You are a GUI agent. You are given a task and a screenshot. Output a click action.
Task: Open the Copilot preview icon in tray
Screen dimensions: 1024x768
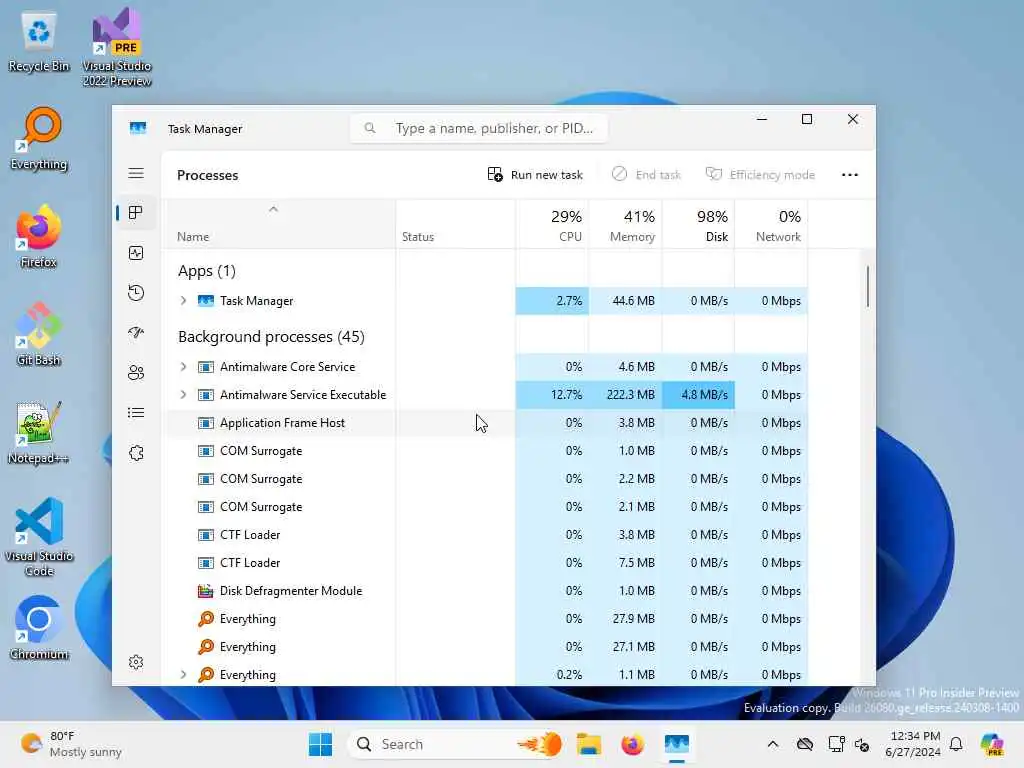click(x=992, y=744)
